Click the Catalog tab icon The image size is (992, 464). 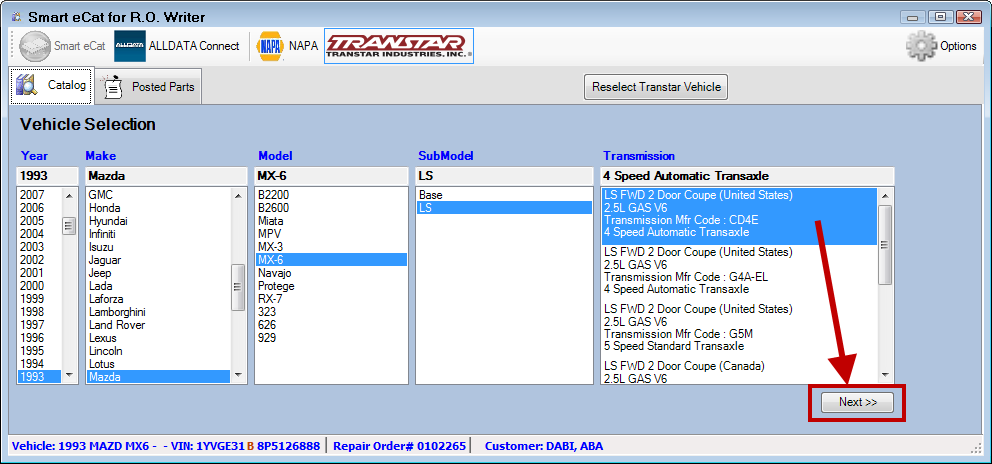pos(27,86)
